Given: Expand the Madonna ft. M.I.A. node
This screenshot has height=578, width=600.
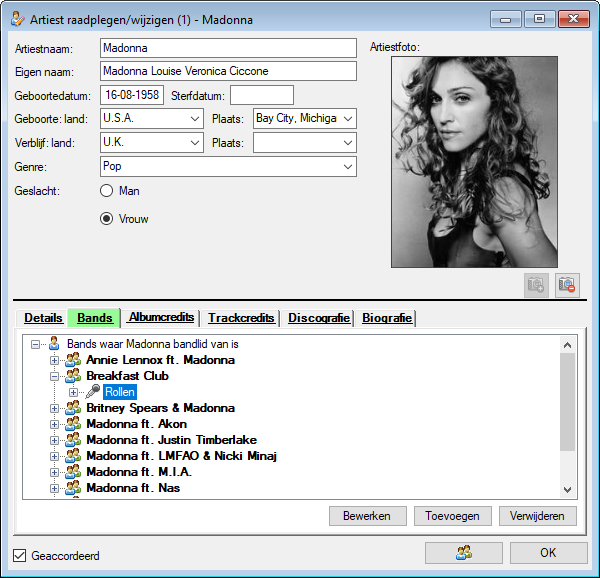Looking at the screenshot, I should point(54,472).
